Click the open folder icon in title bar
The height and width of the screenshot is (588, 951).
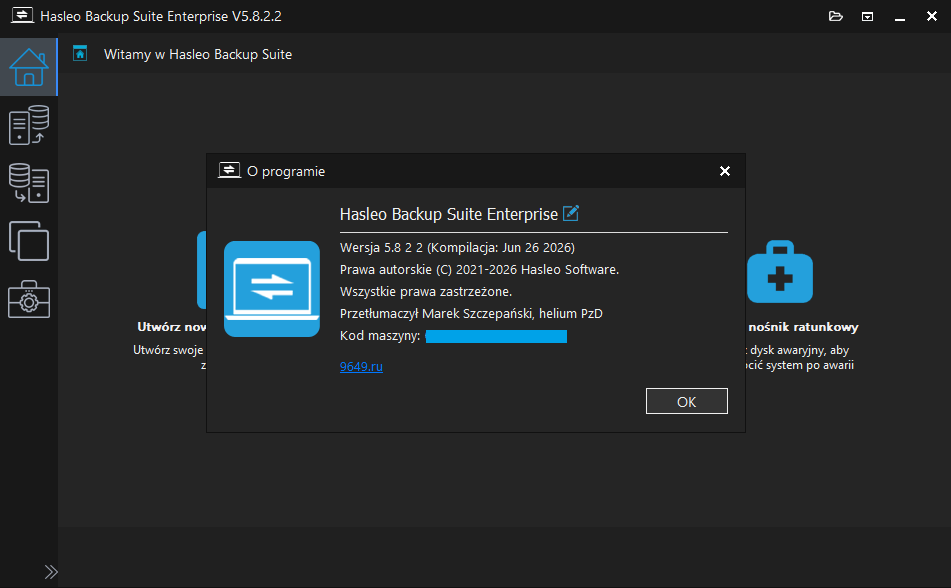tap(836, 16)
